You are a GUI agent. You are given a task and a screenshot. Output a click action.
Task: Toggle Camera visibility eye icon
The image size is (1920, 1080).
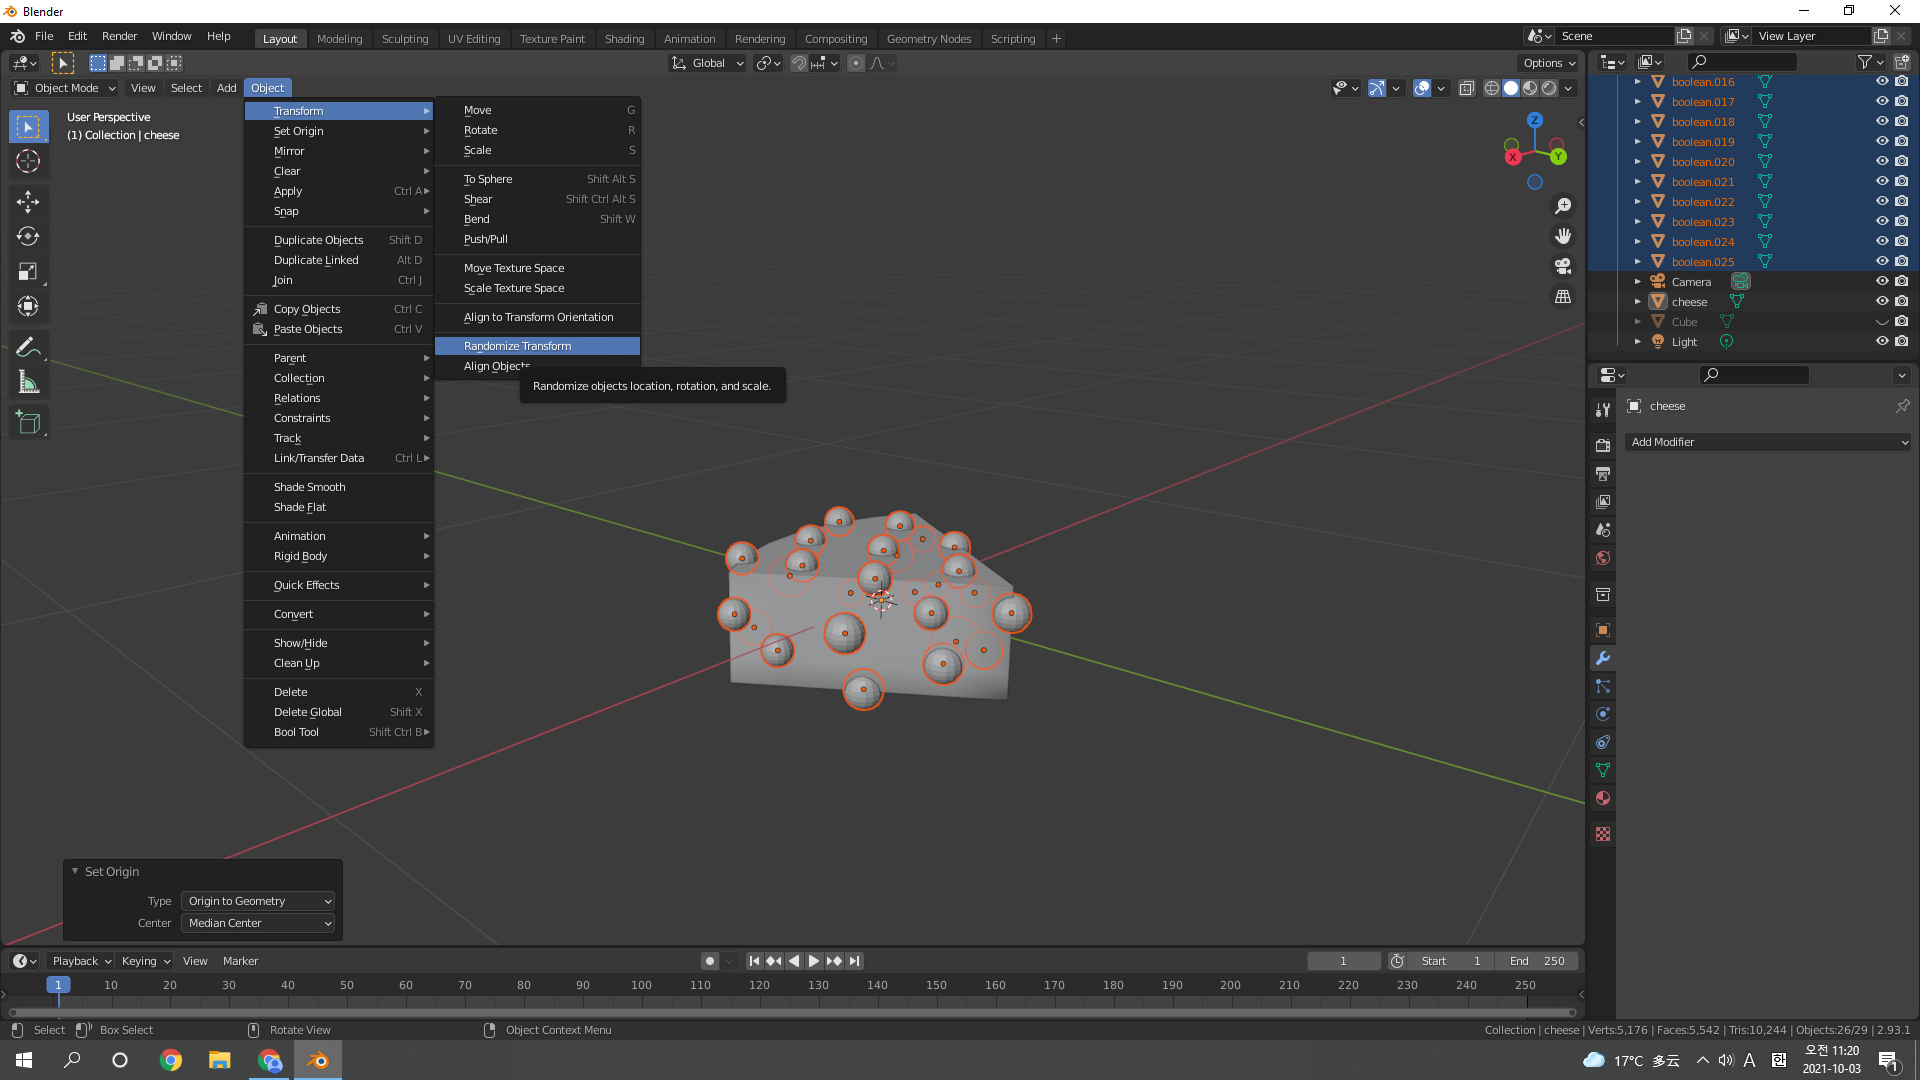click(1881, 281)
